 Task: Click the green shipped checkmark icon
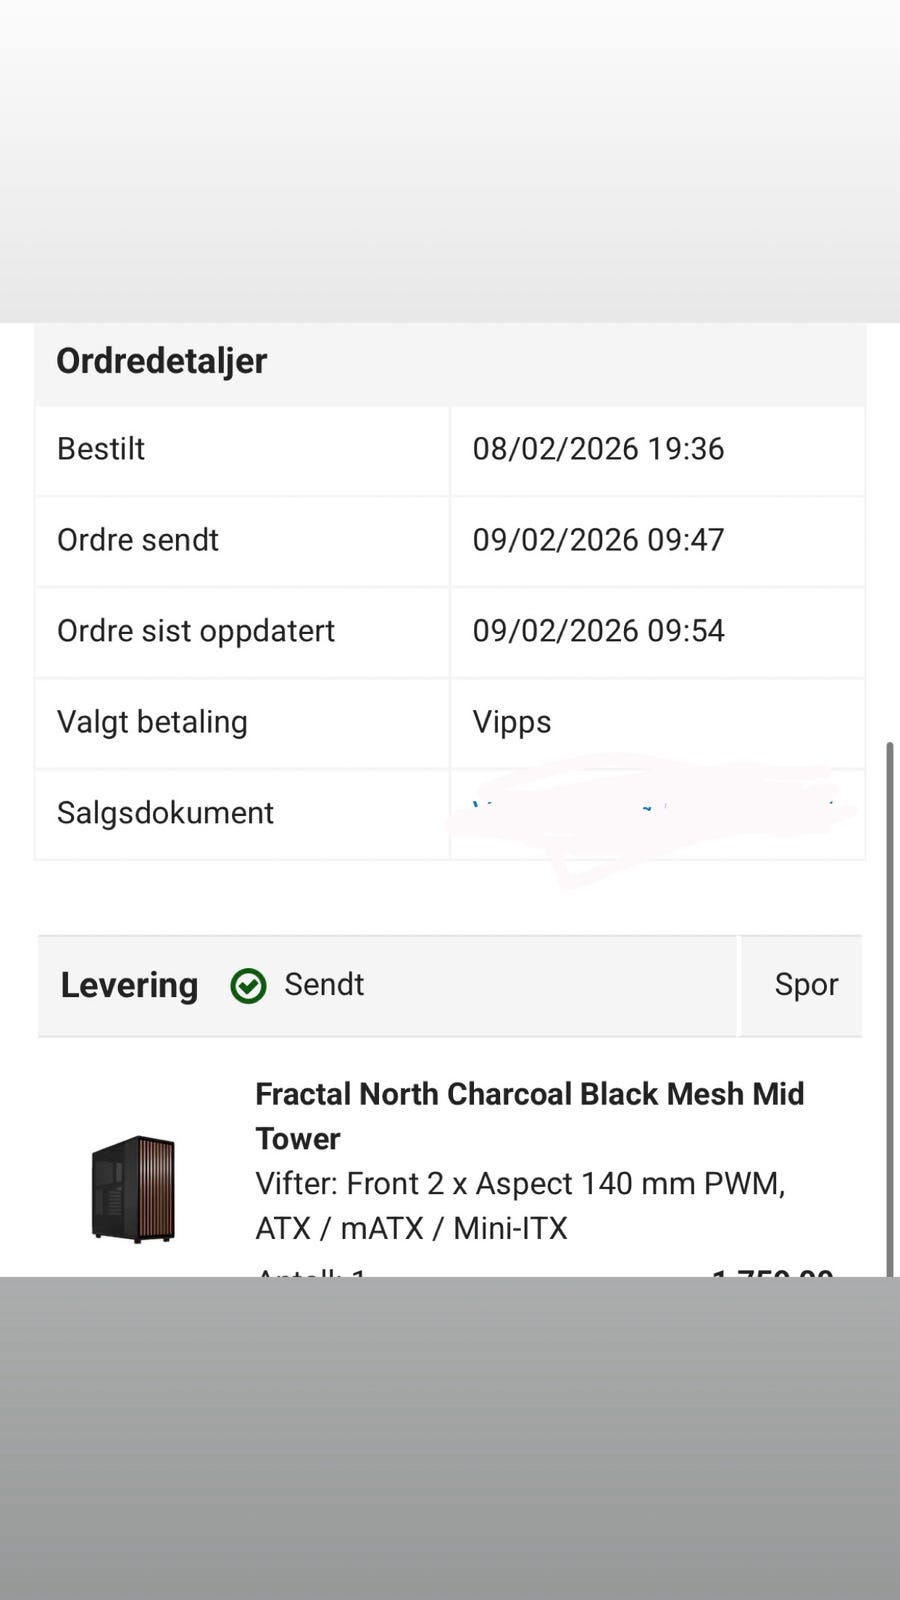[248, 986]
